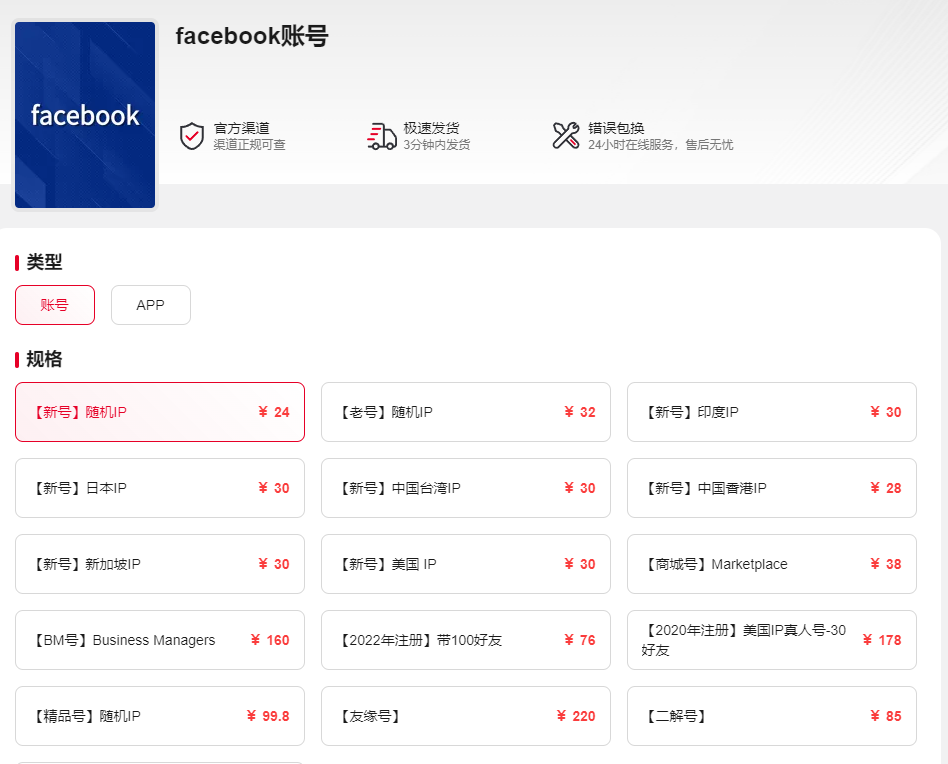Choose the 【老号】随机IP spec card
This screenshot has width=948, height=764.
(x=466, y=412)
